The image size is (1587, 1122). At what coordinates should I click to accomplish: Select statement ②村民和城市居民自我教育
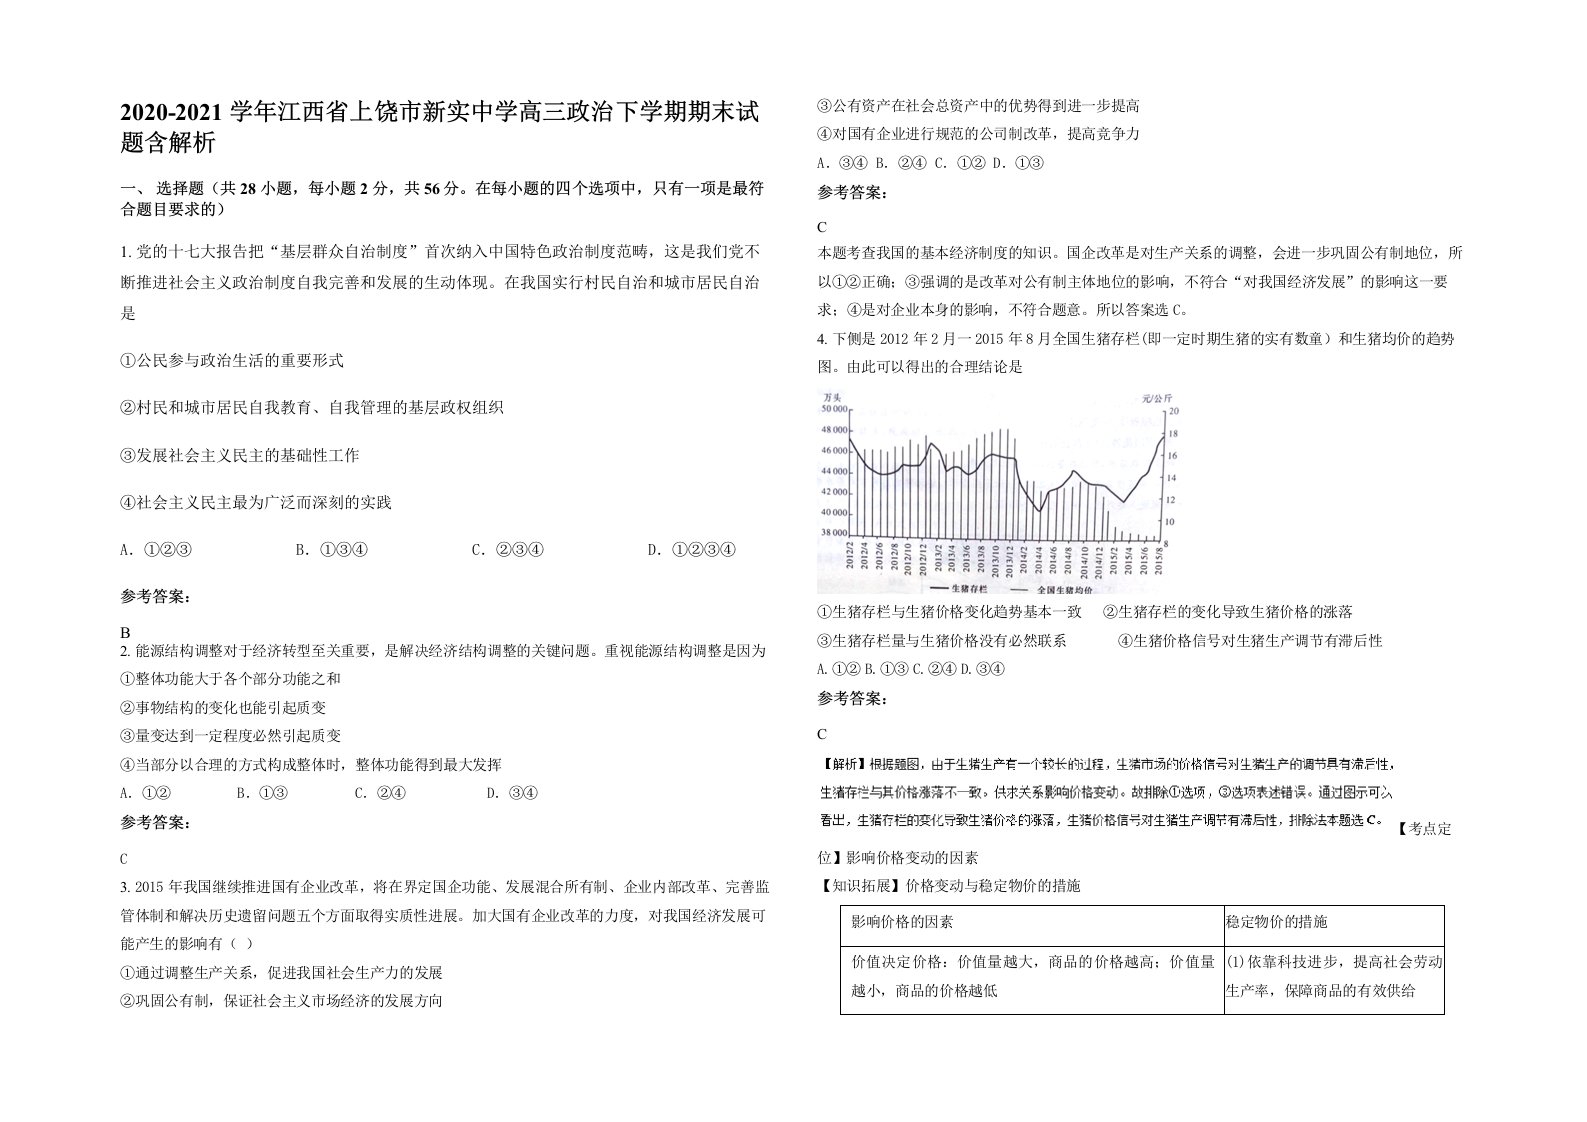coord(312,407)
